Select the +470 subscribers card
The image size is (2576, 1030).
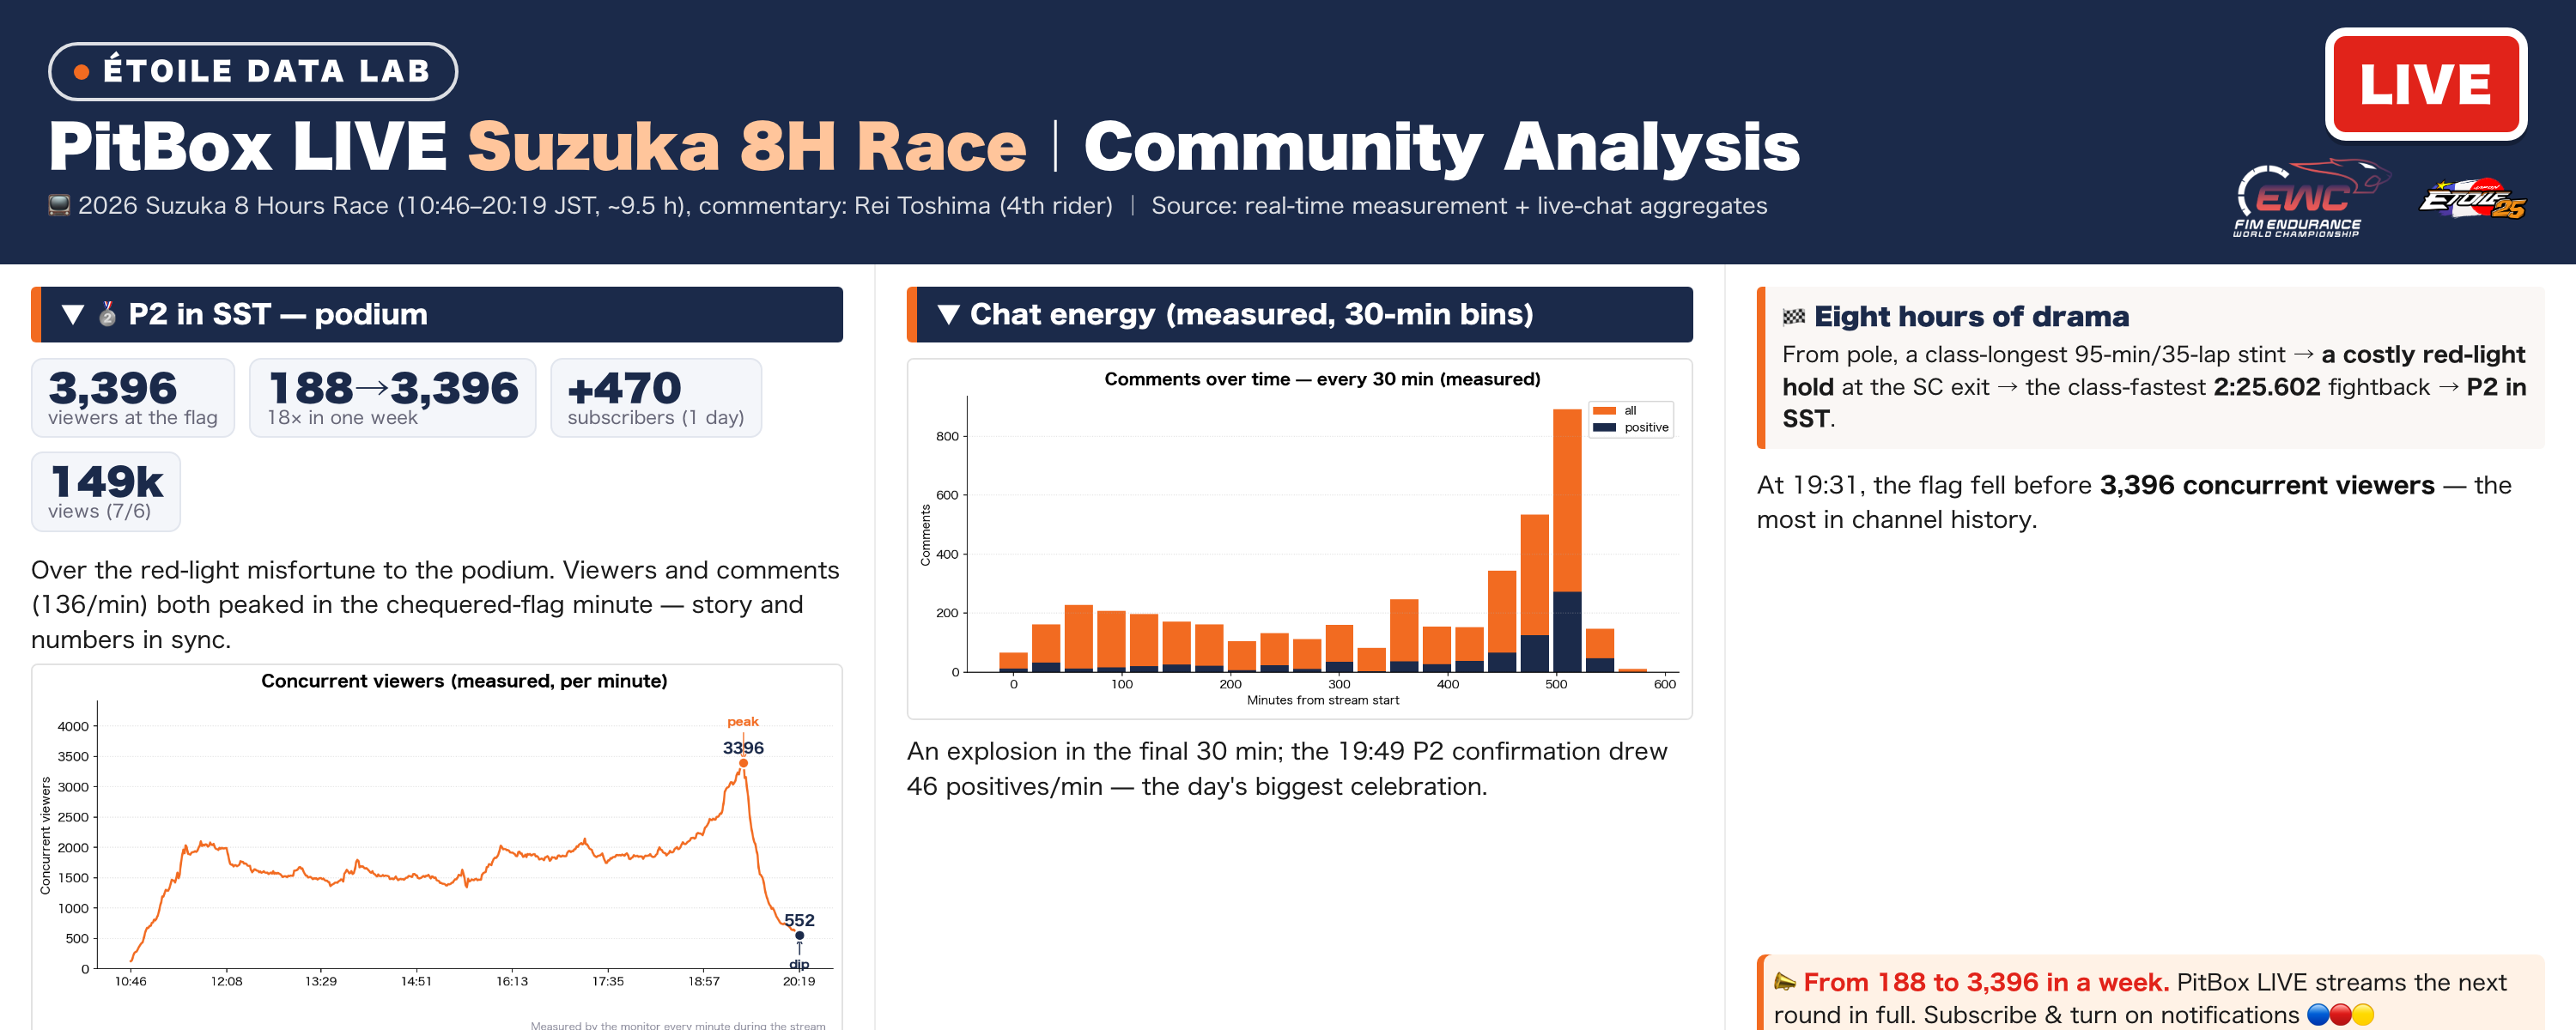656,398
